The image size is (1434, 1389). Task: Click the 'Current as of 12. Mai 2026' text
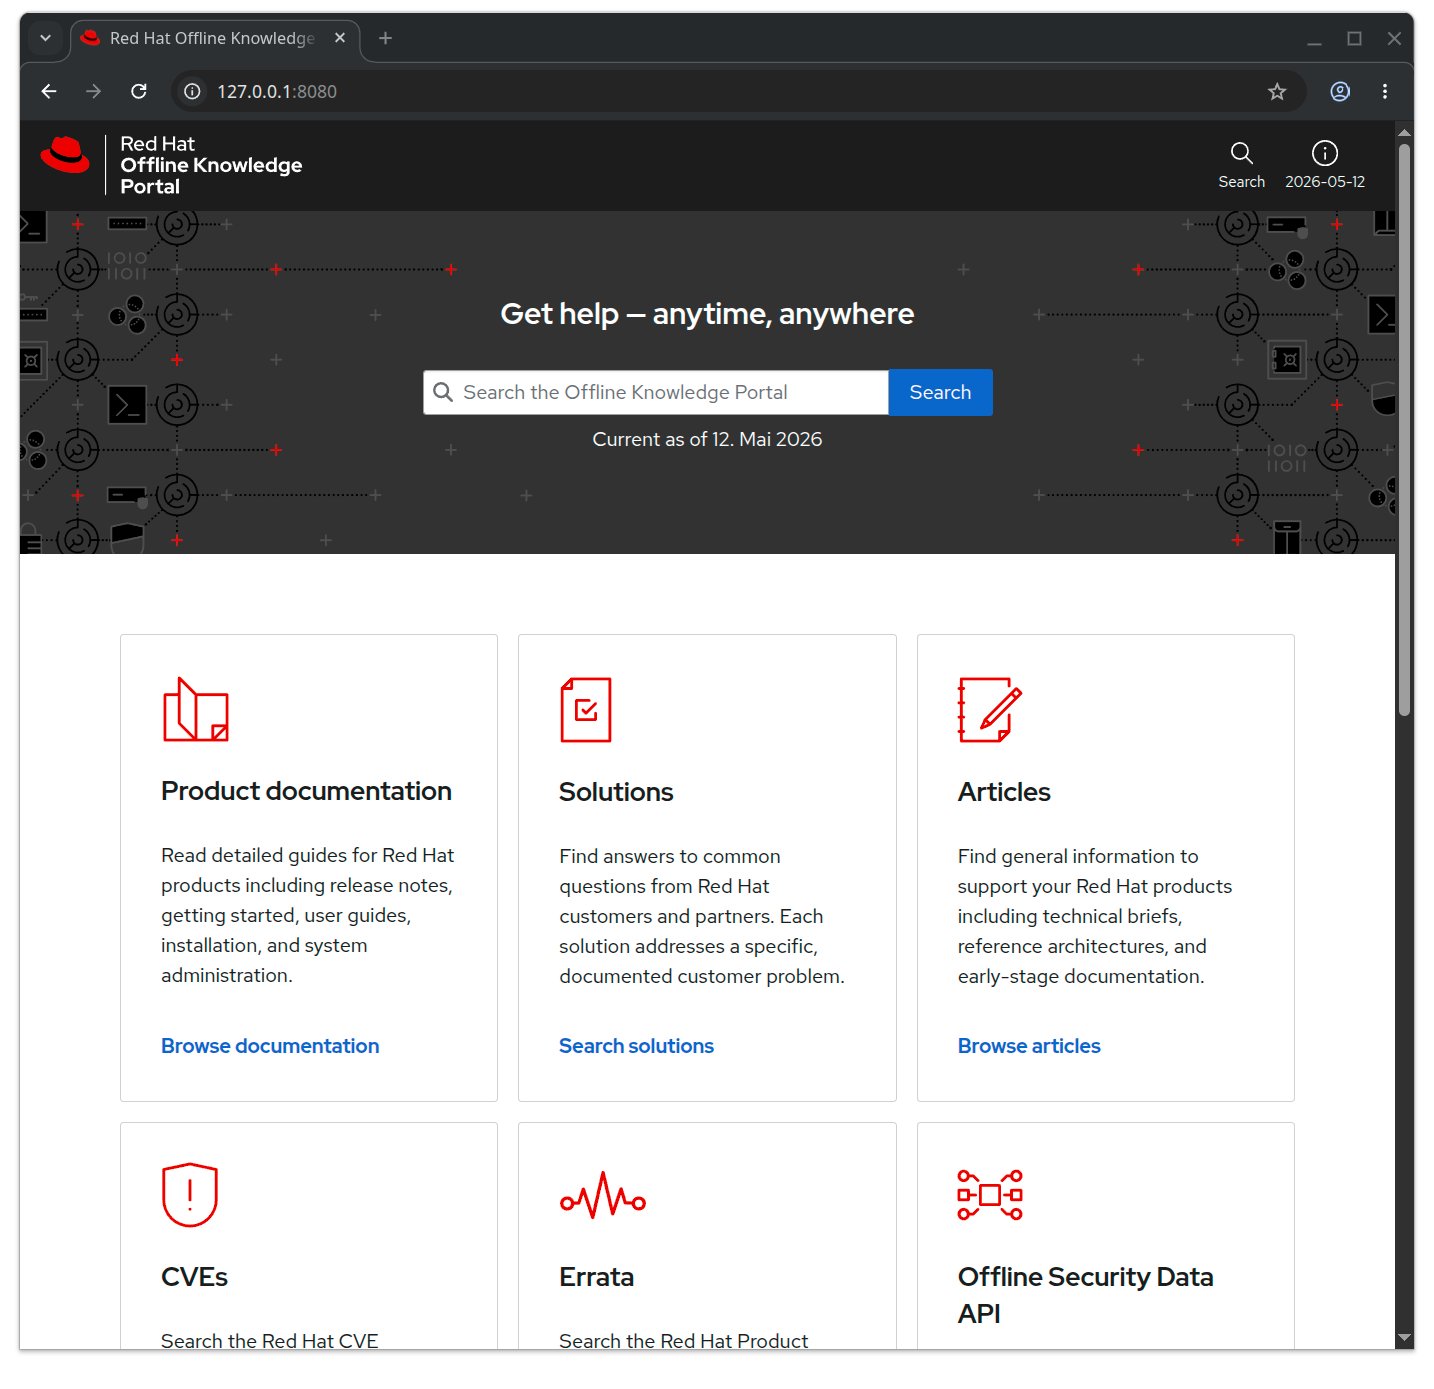707,439
